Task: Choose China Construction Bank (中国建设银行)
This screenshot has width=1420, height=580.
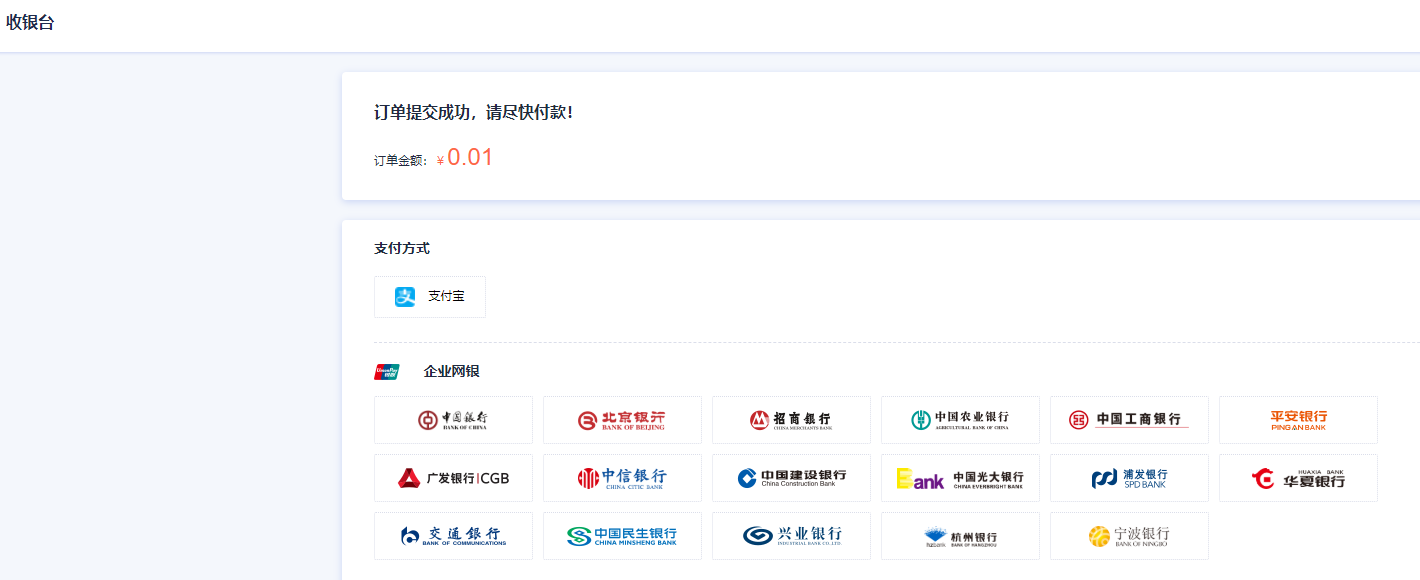Action: tap(791, 478)
